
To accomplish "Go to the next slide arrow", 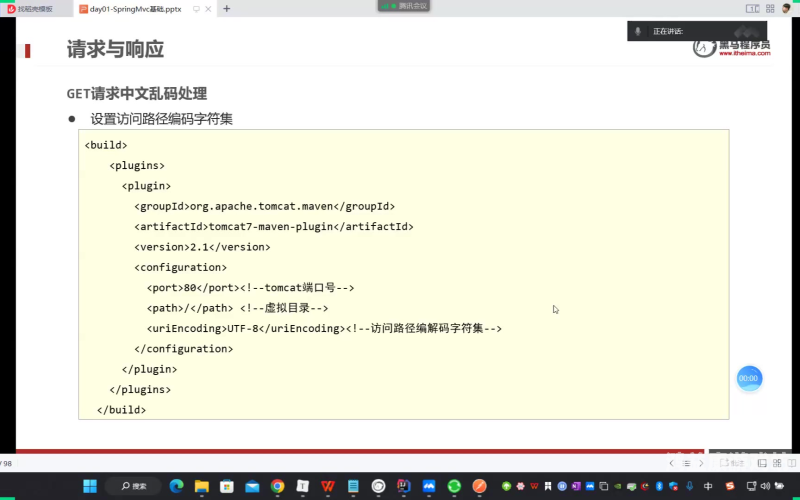I will pyautogui.click(x=701, y=463).
